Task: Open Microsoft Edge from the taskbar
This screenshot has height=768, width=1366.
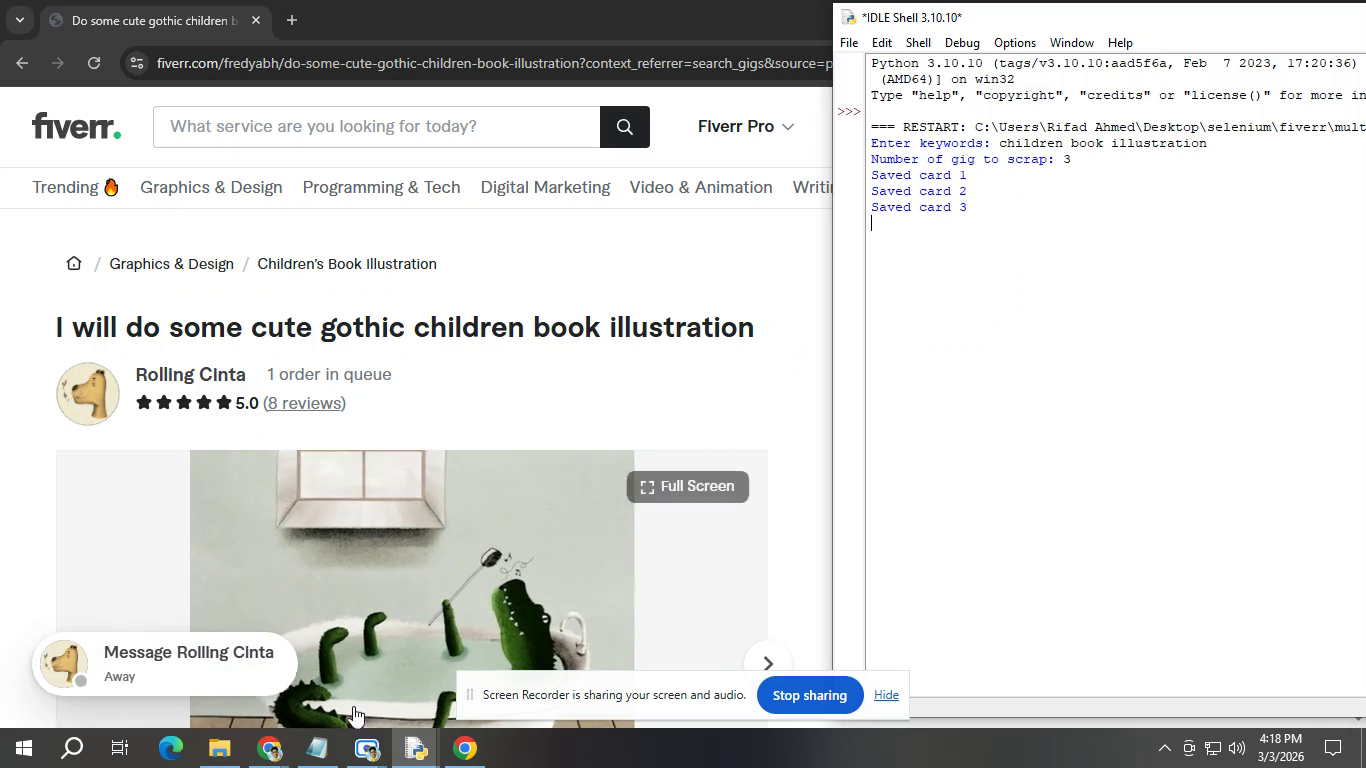Action: coord(171,748)
